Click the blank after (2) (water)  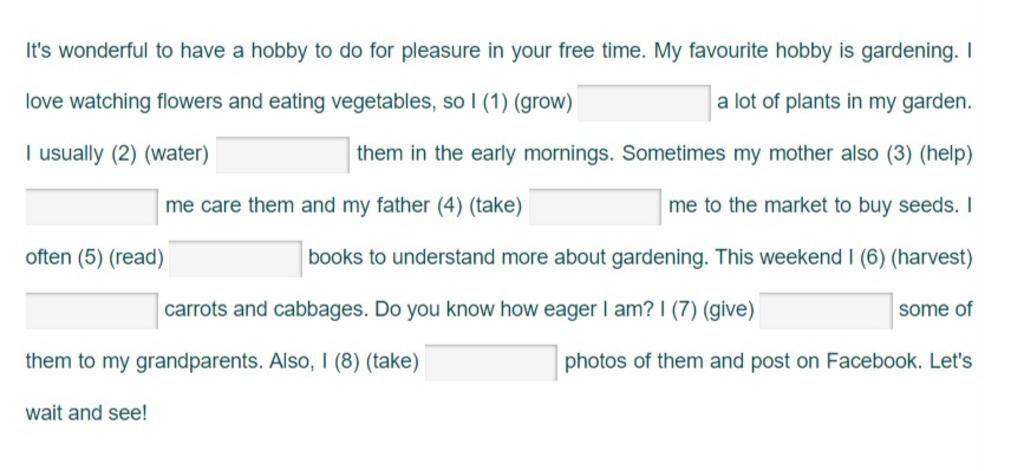pos(282,155)
